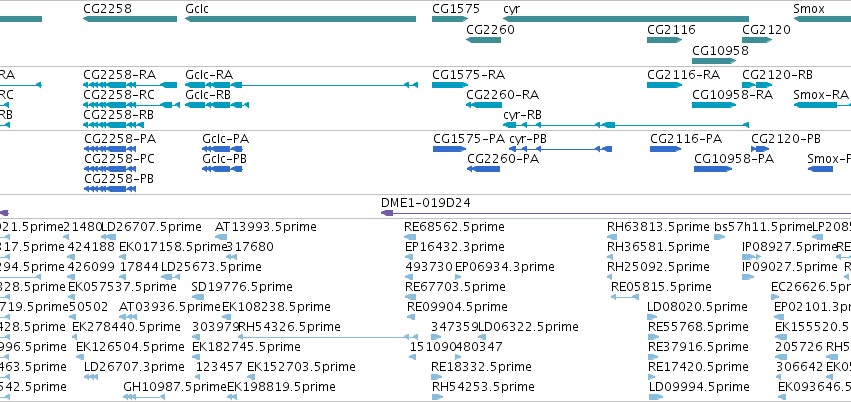This screenshot has width=851, height=402.
Task: Click EST RH54253.5prime
Action: pyautogui.click(x=483, y=387)
